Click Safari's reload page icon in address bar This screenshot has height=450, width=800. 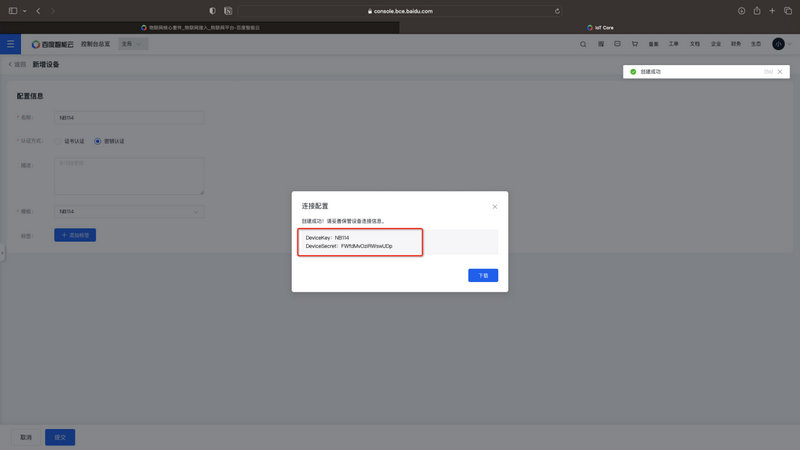(557, 10)
